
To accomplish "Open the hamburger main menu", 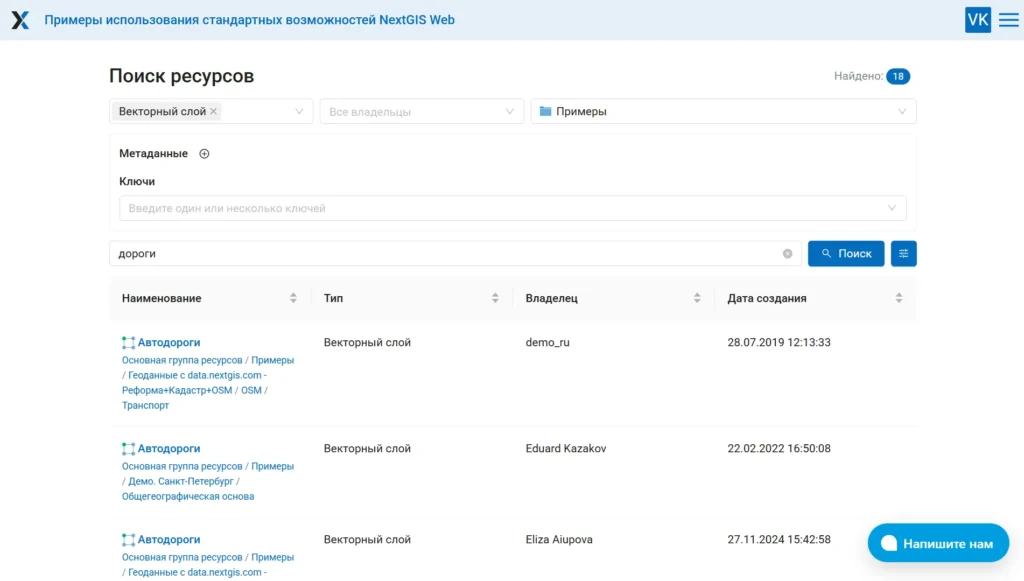I will click(1008, 20).
